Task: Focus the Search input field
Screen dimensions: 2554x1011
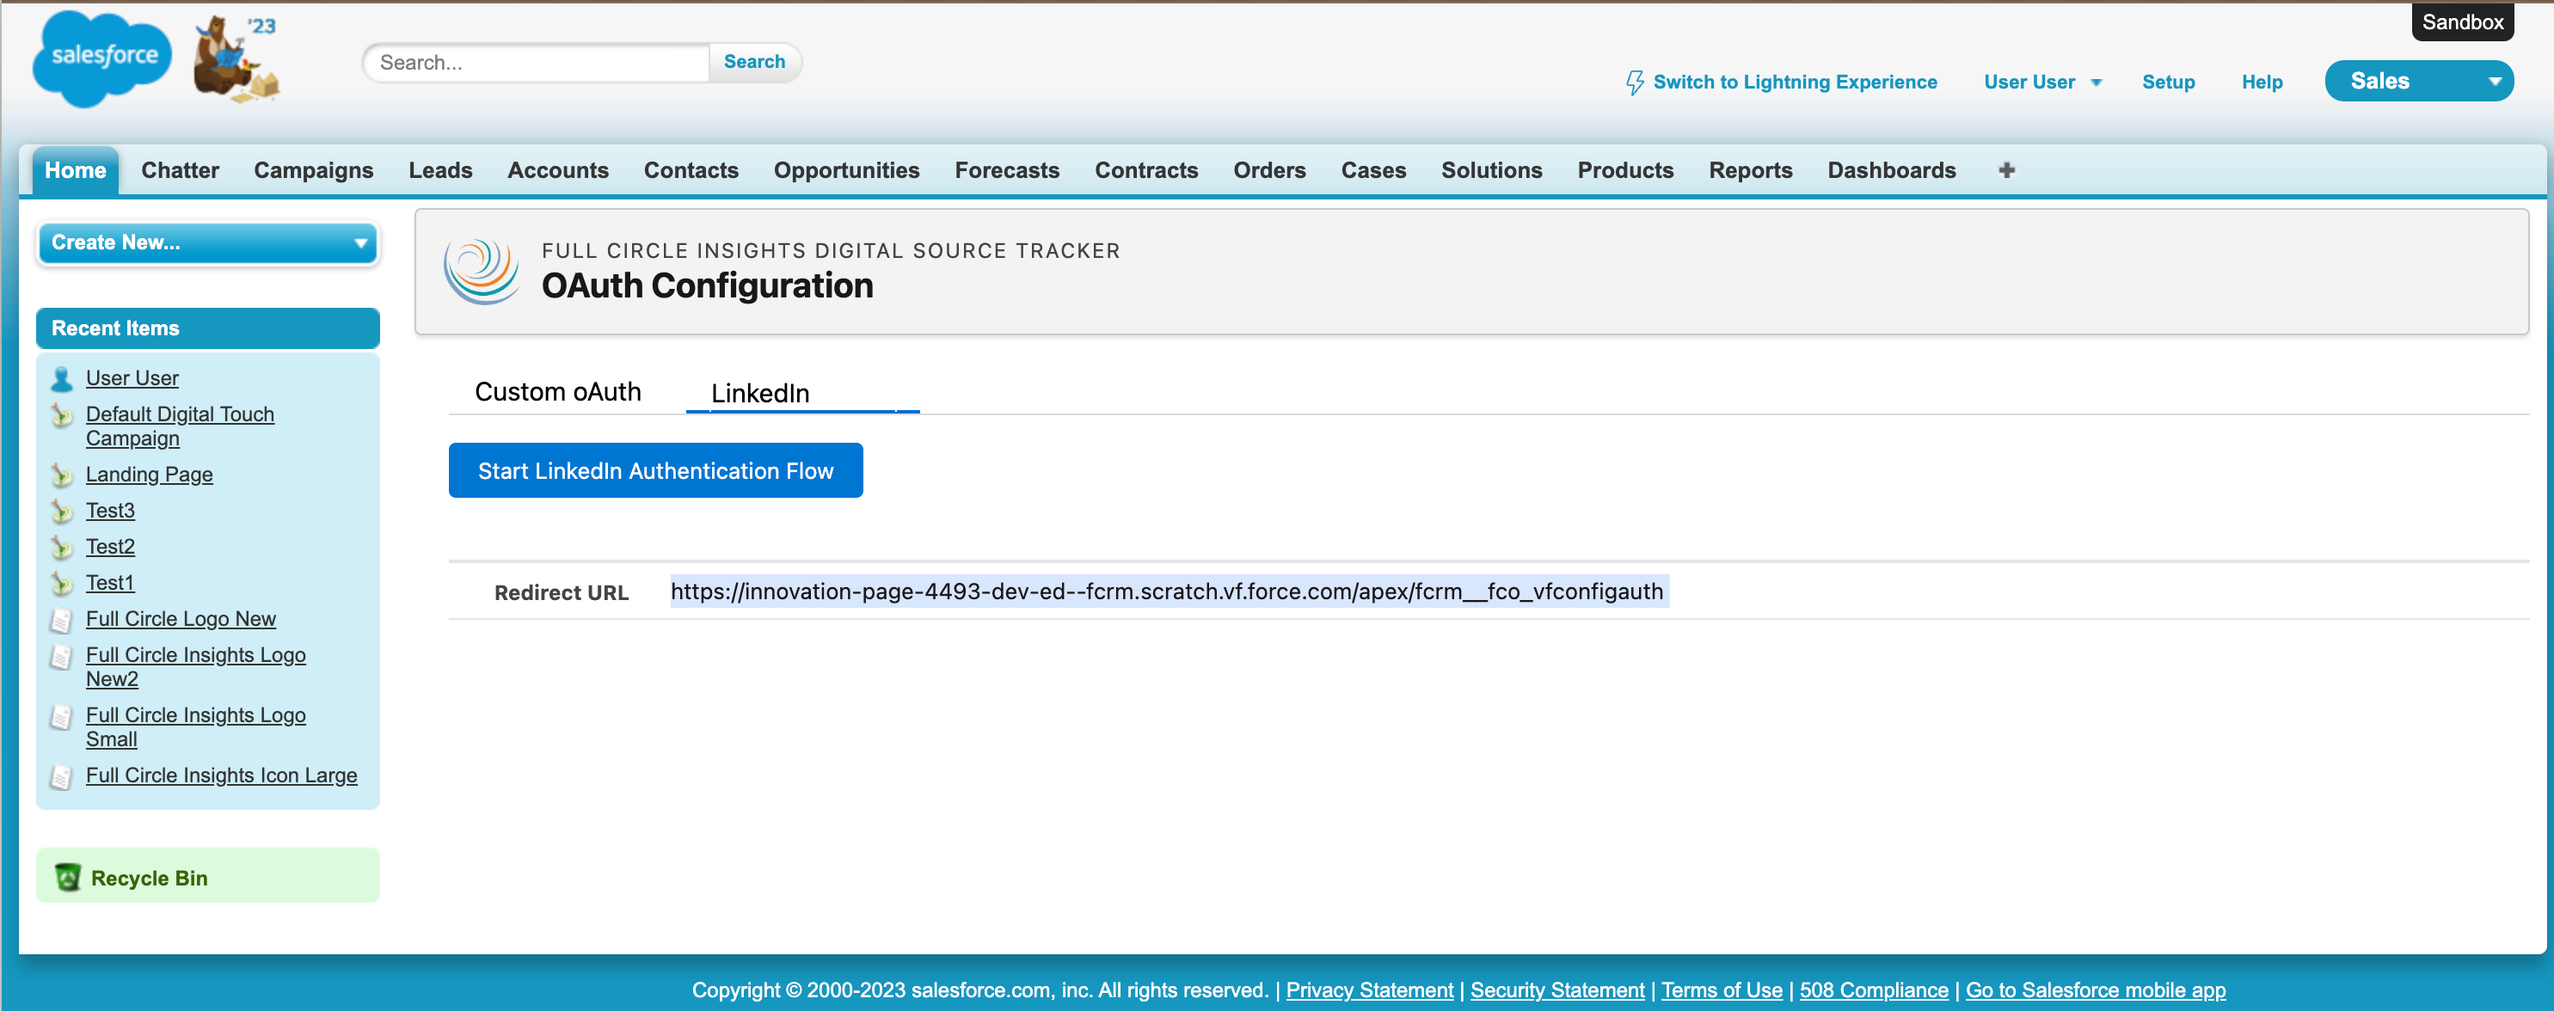Action: [x=536, y=62]
